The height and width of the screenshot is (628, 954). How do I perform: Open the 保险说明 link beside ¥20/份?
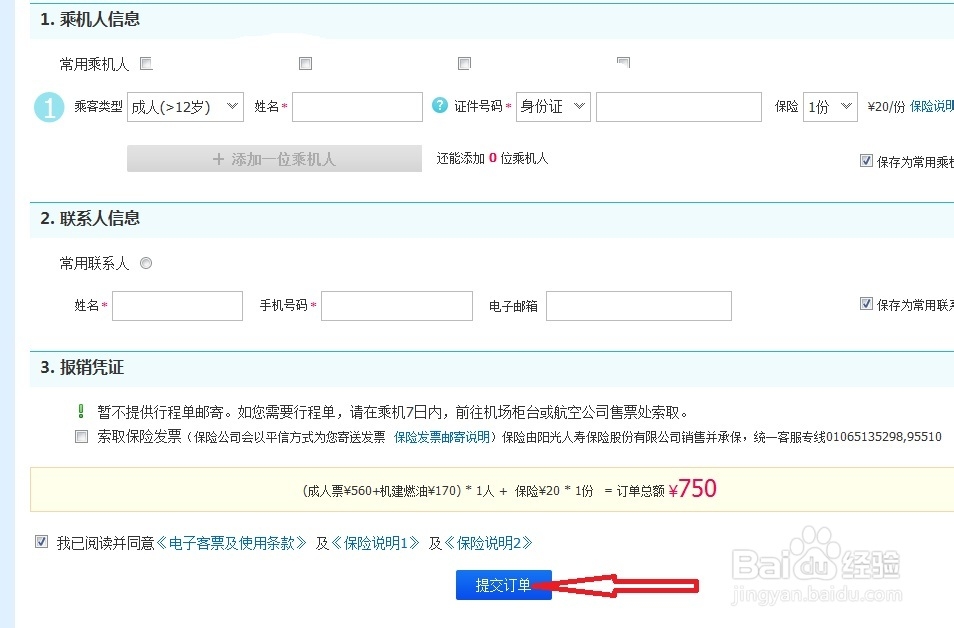coord(931,106)
